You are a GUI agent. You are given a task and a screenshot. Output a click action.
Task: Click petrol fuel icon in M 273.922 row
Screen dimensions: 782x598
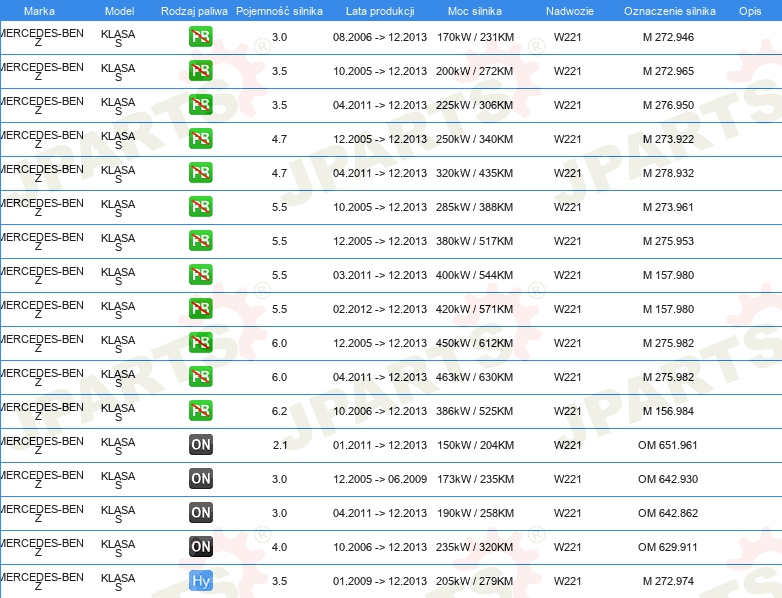pyautogui.click(x=200, y=139)
